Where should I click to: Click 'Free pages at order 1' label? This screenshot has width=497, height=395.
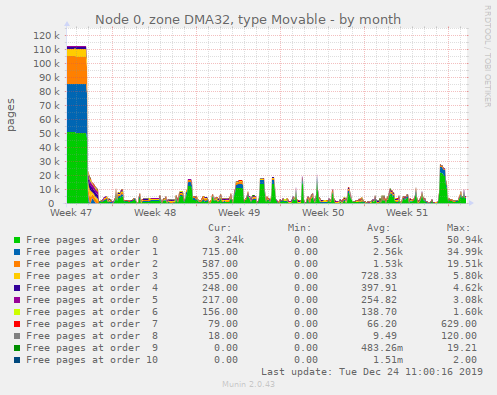(92, 252)
